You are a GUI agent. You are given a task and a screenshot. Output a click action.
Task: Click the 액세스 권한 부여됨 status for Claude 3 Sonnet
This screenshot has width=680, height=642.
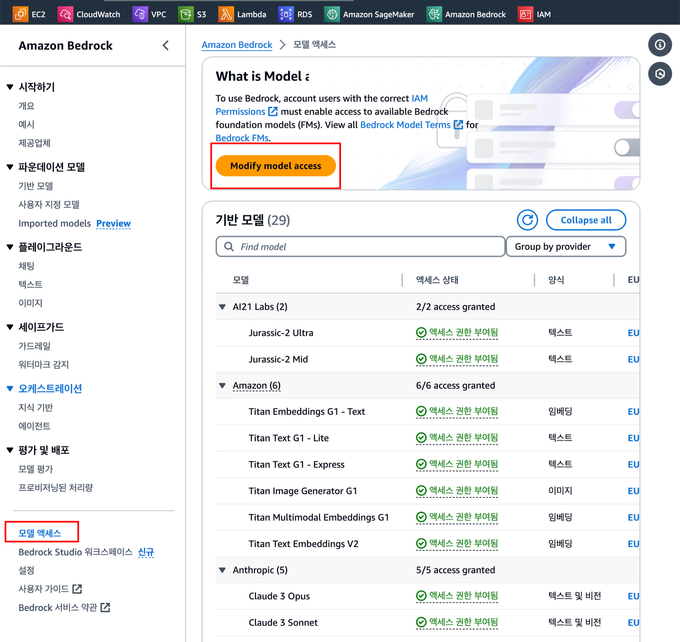(457, 622)
